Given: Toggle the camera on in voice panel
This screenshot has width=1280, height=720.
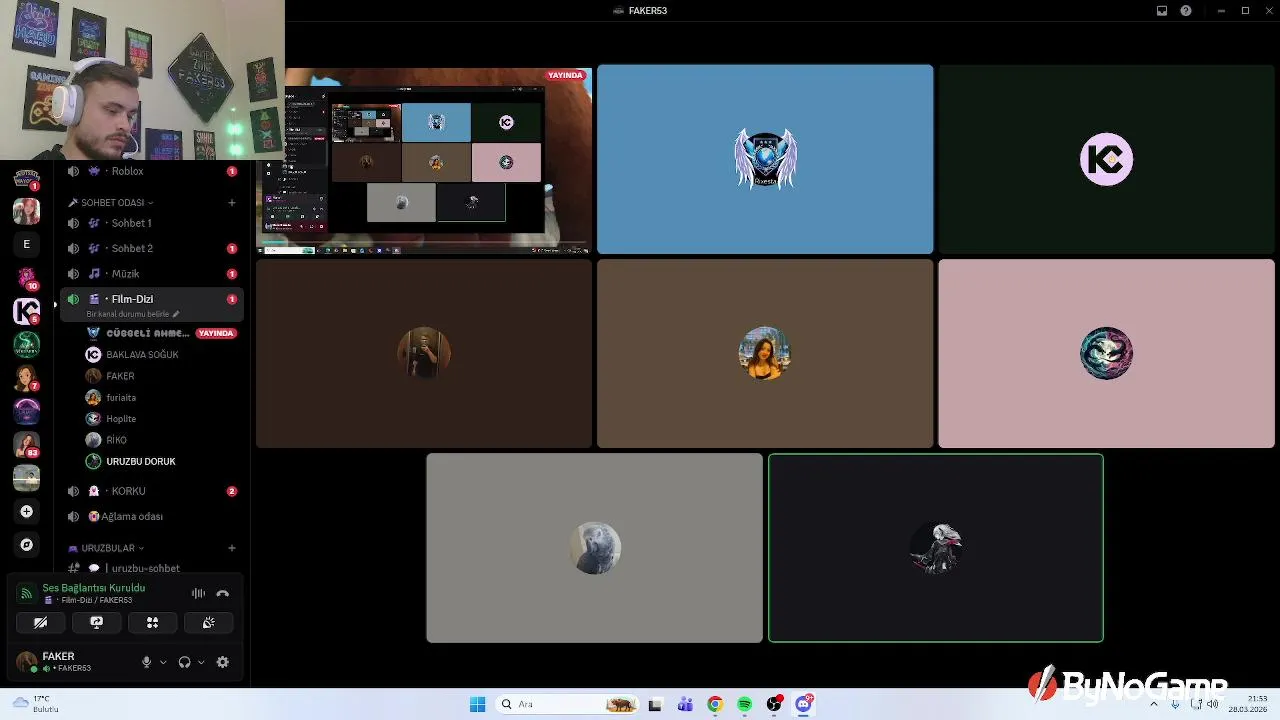Looking at the screenshot, I should pos(40,622).
